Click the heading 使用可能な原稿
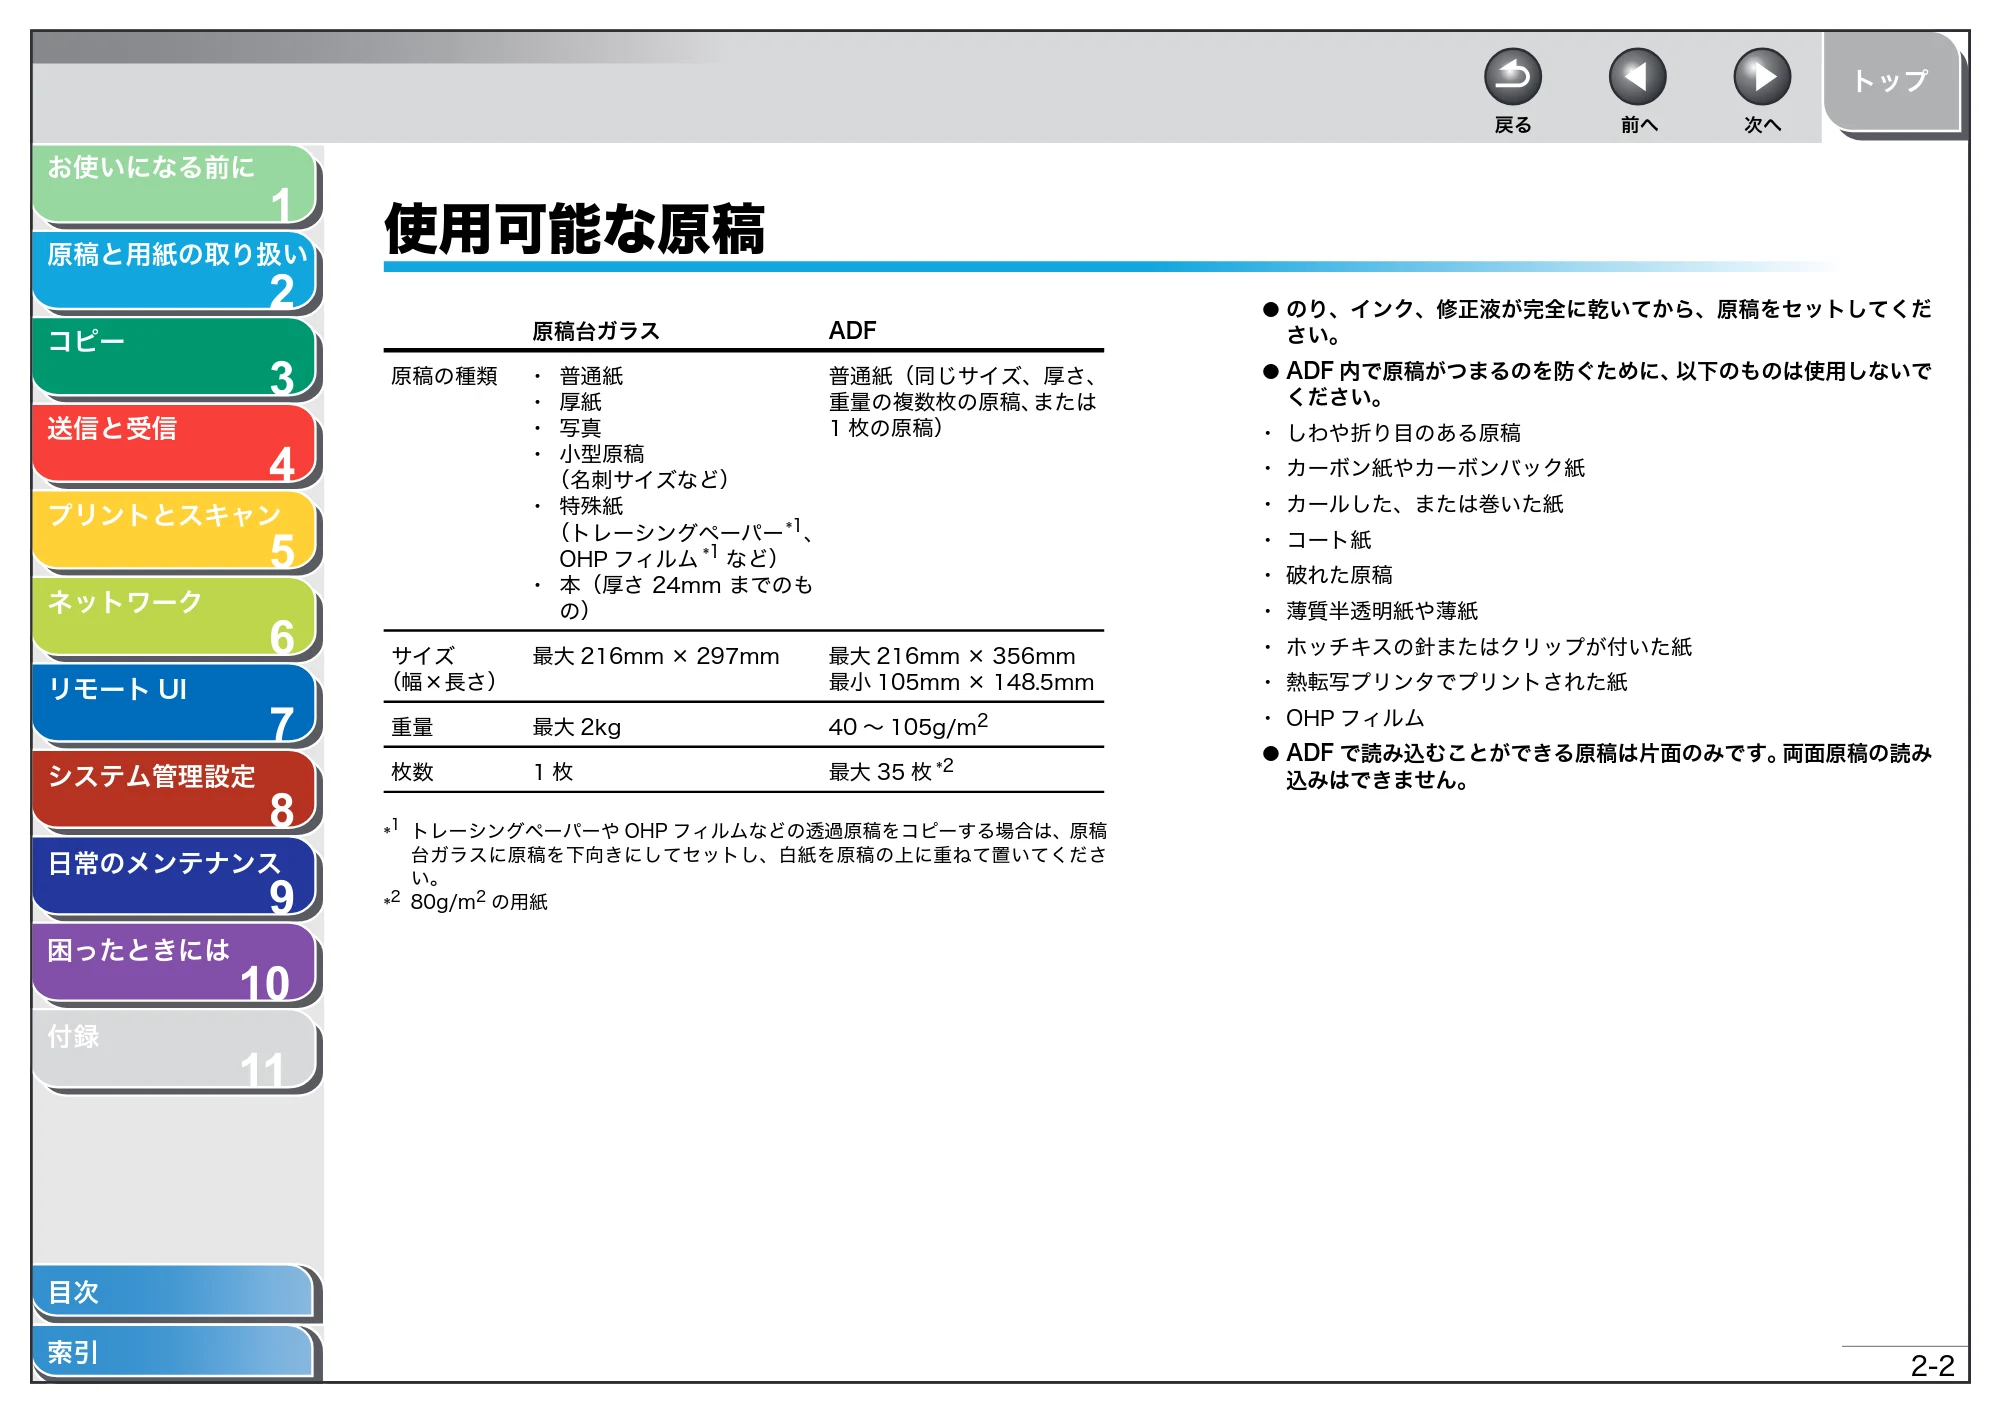Image resolution: width=2000 pixels, height=1414 pixels. 575,229
